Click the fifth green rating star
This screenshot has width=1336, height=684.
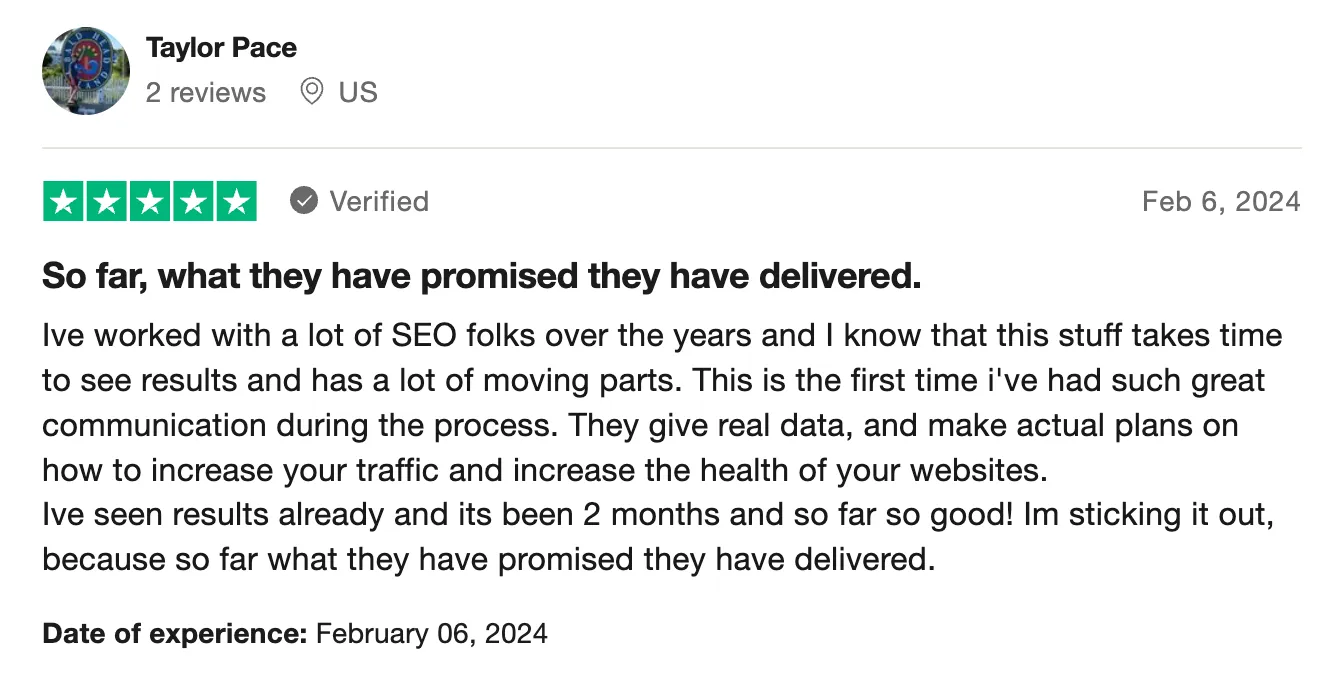tap(236, 201)
